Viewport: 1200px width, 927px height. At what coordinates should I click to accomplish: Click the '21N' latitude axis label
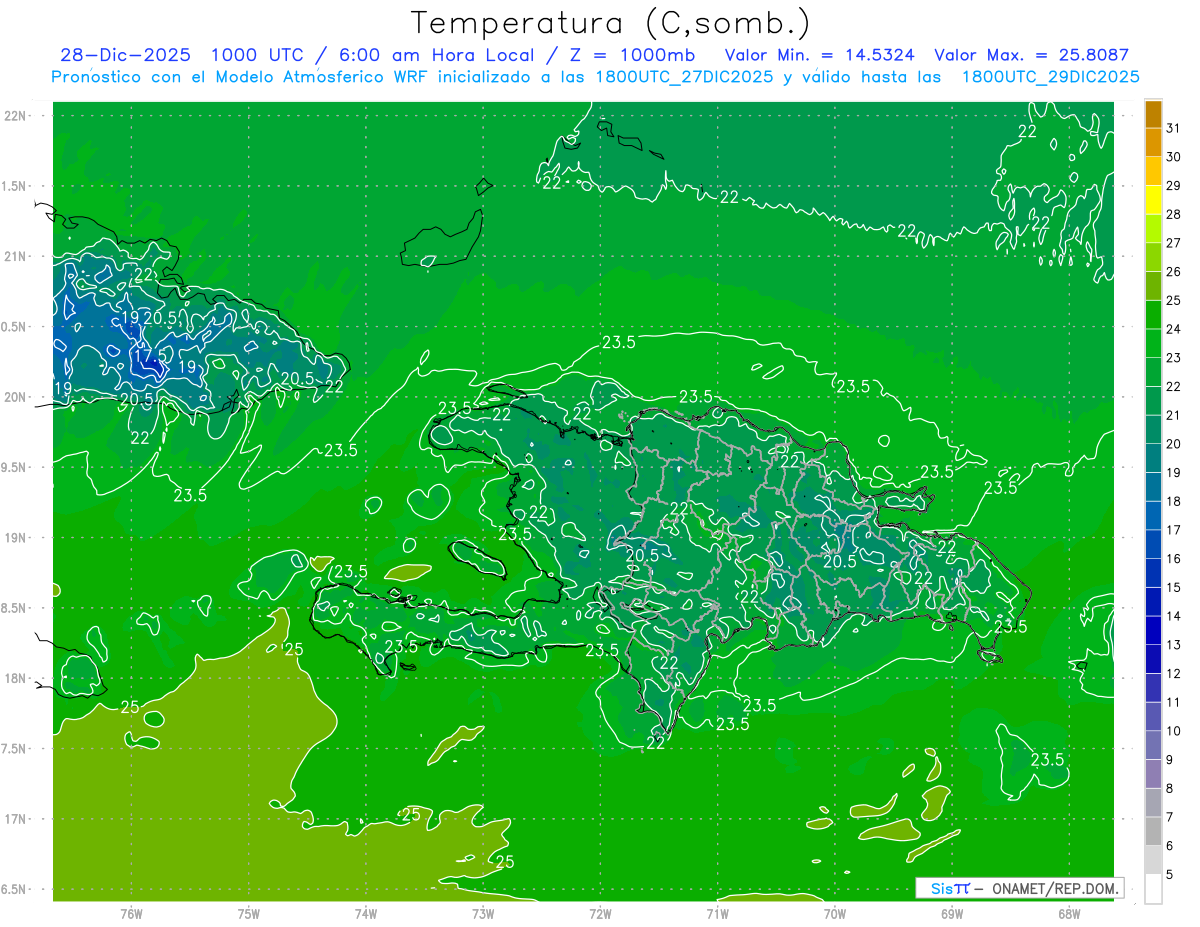(x=16, y=256)
